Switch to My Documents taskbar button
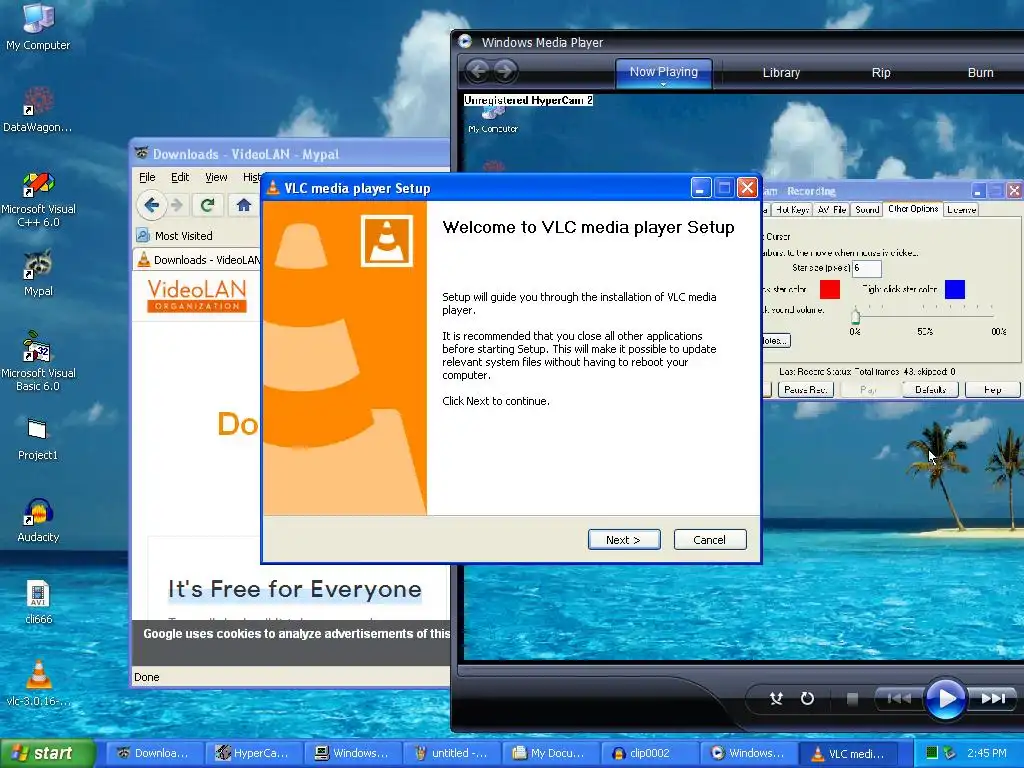This screenshot has height=768, width=1024. point(550,753)
